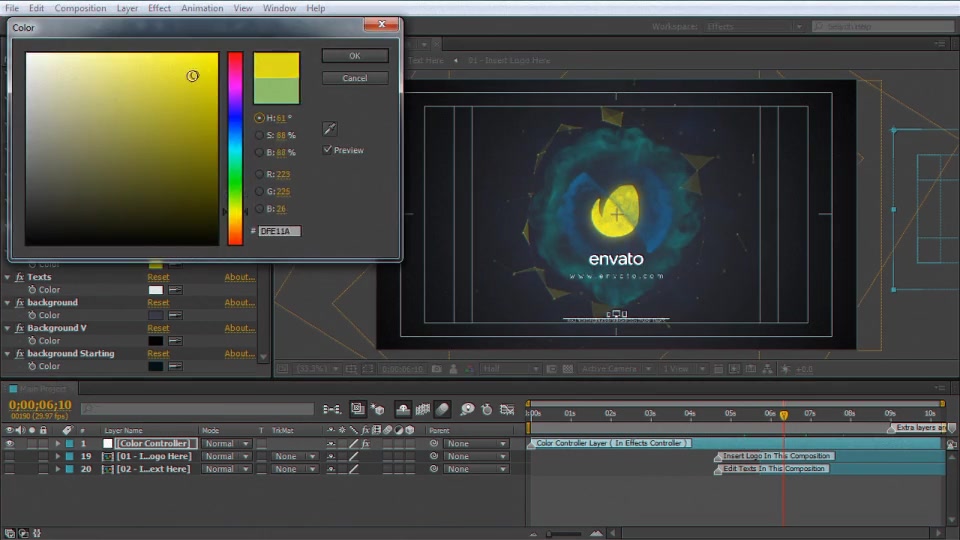Click the hide shy layers icon

[x=402, y=409]
